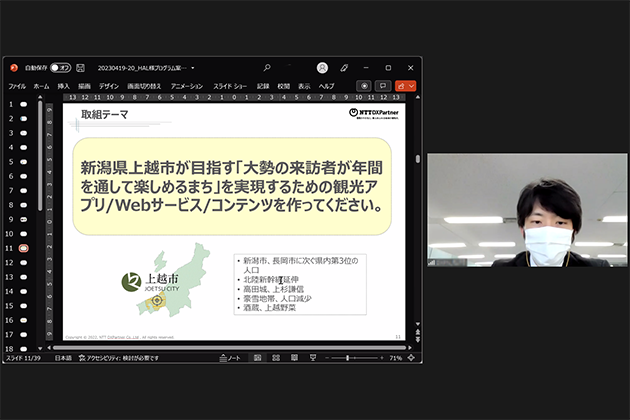Switch to the ヘルプ tab
This screenshot has height=420, width=630.
(x=326, y=86)
